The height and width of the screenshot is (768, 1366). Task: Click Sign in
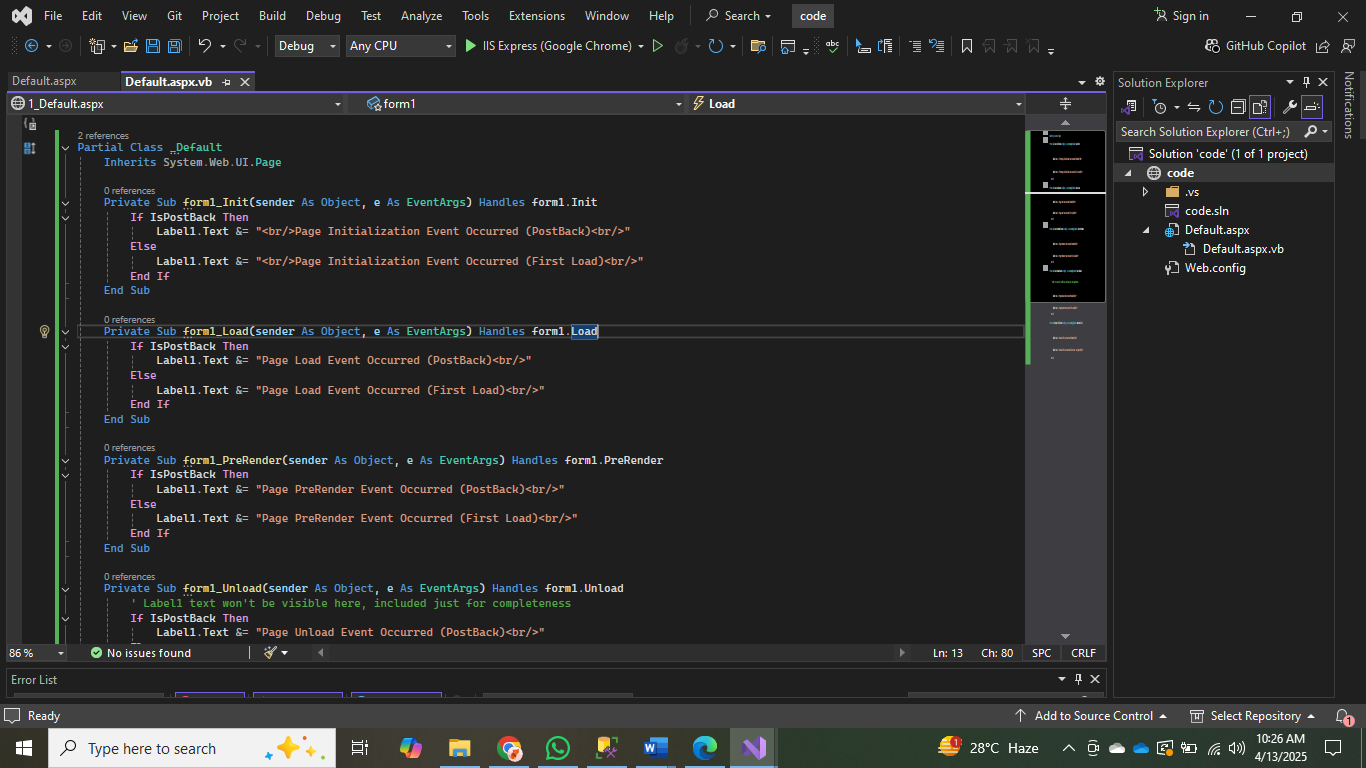coord(1181,16)
